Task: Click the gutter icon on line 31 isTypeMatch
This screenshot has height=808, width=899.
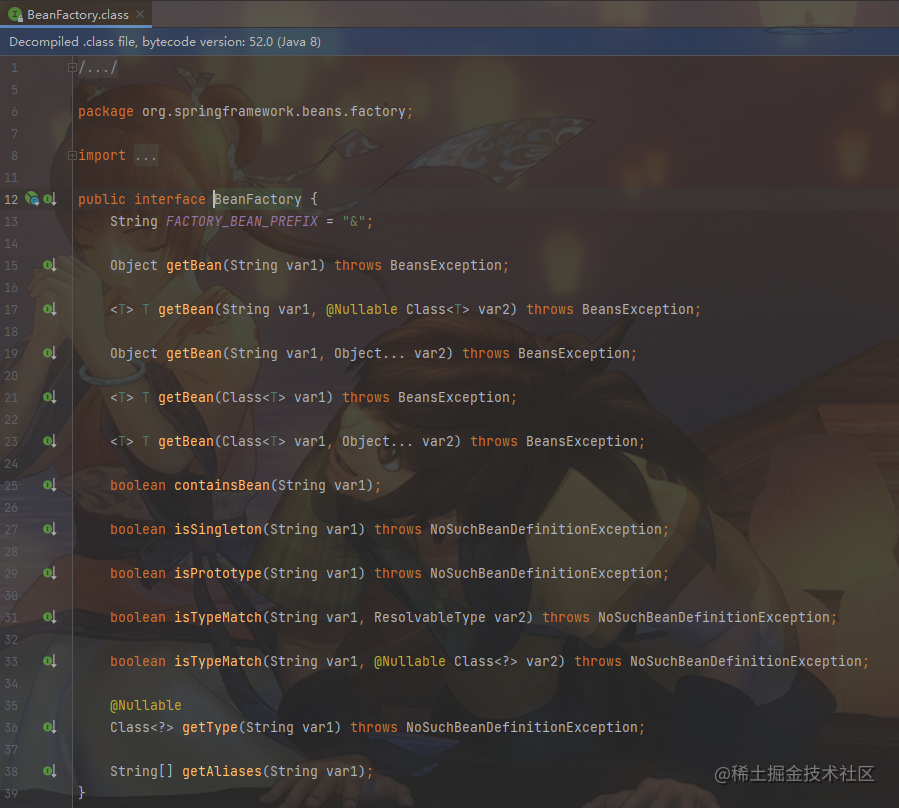Action: 50,617
